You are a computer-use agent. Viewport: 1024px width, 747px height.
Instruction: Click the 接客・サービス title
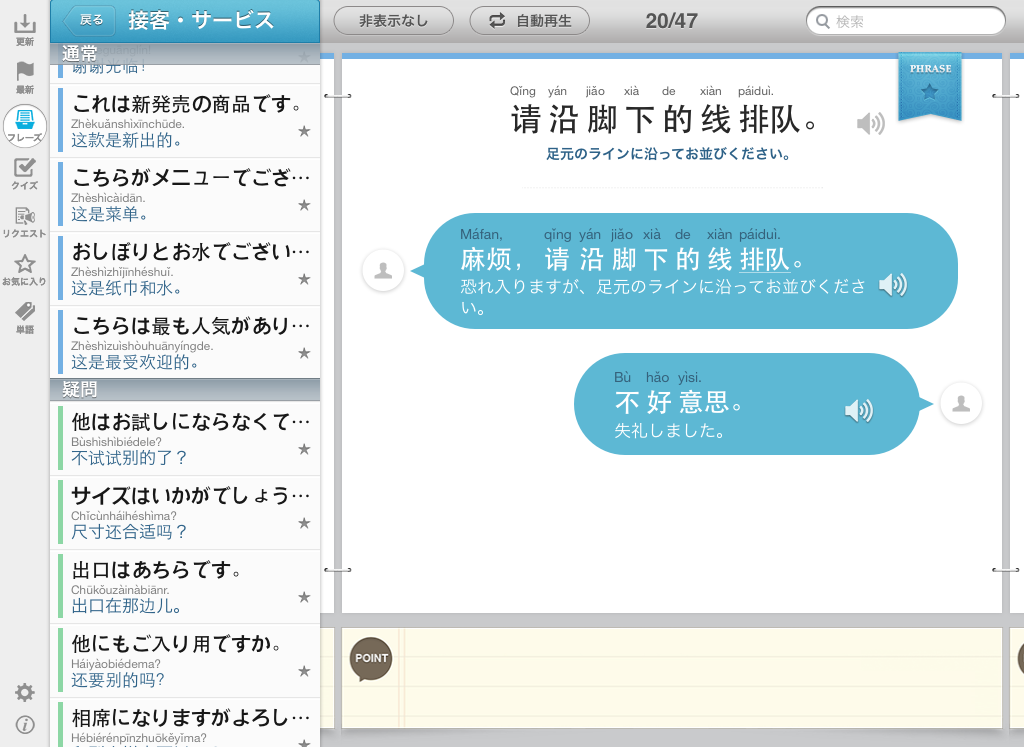pos(201,20)
